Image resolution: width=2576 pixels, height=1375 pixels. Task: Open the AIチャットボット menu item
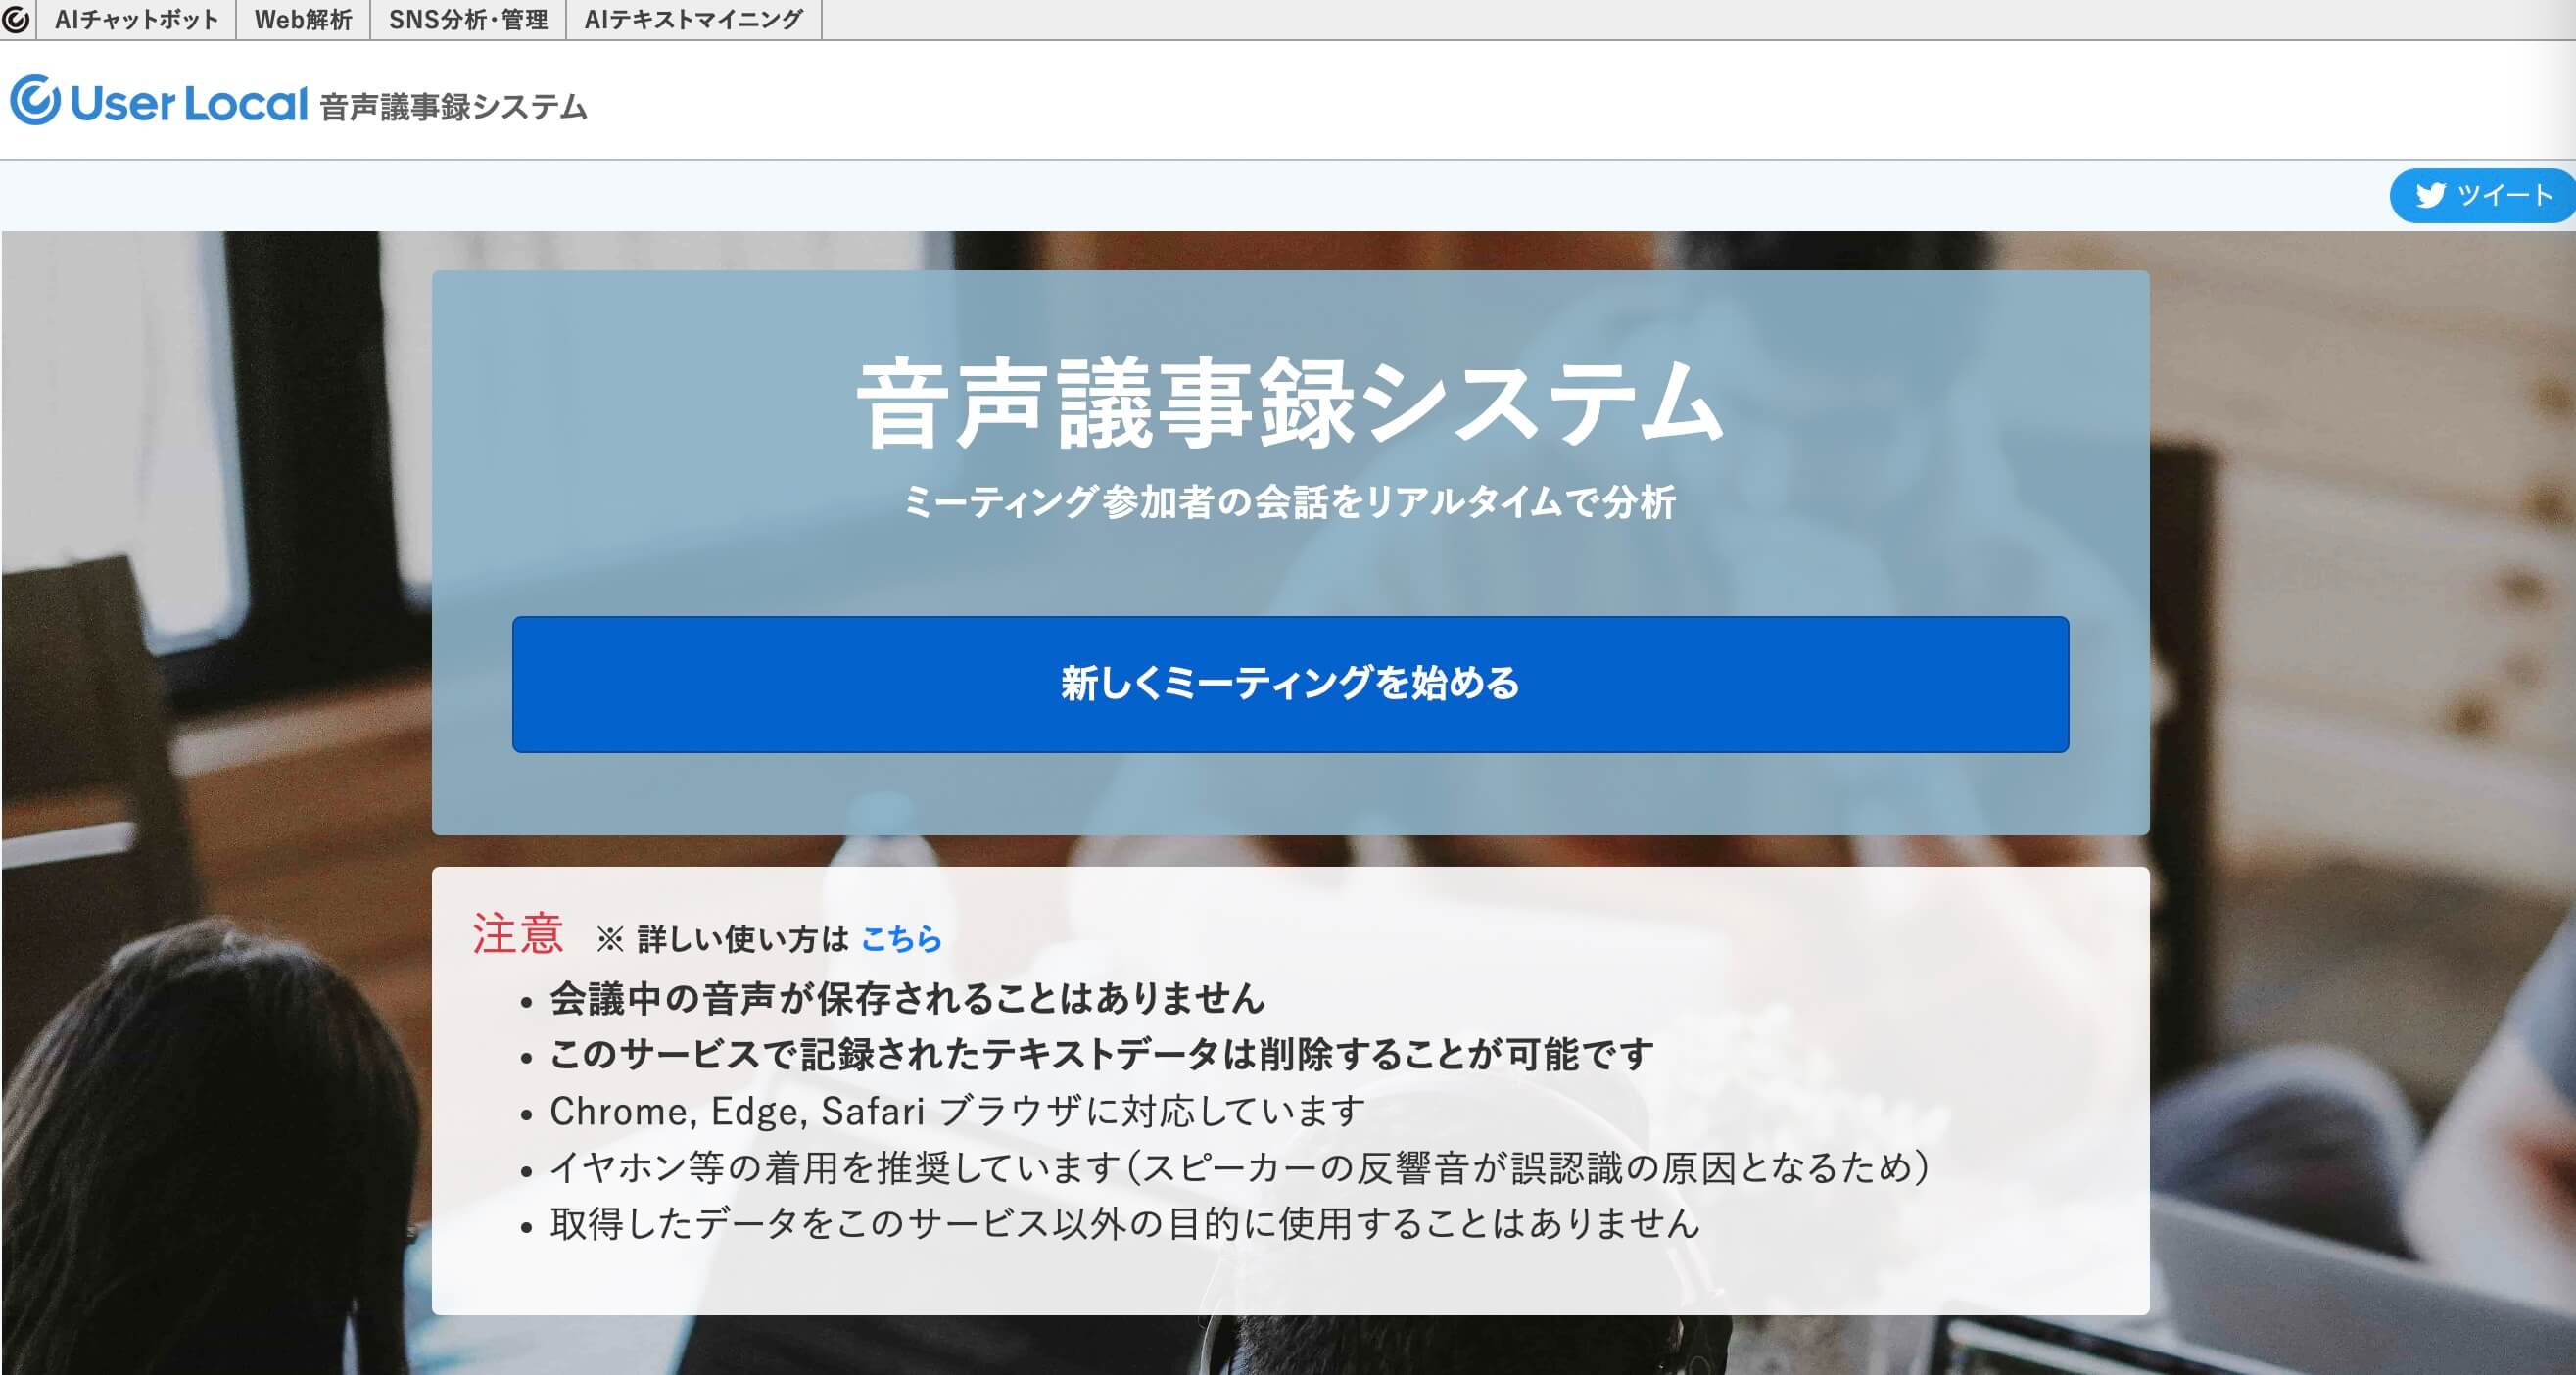pos(137,19)
